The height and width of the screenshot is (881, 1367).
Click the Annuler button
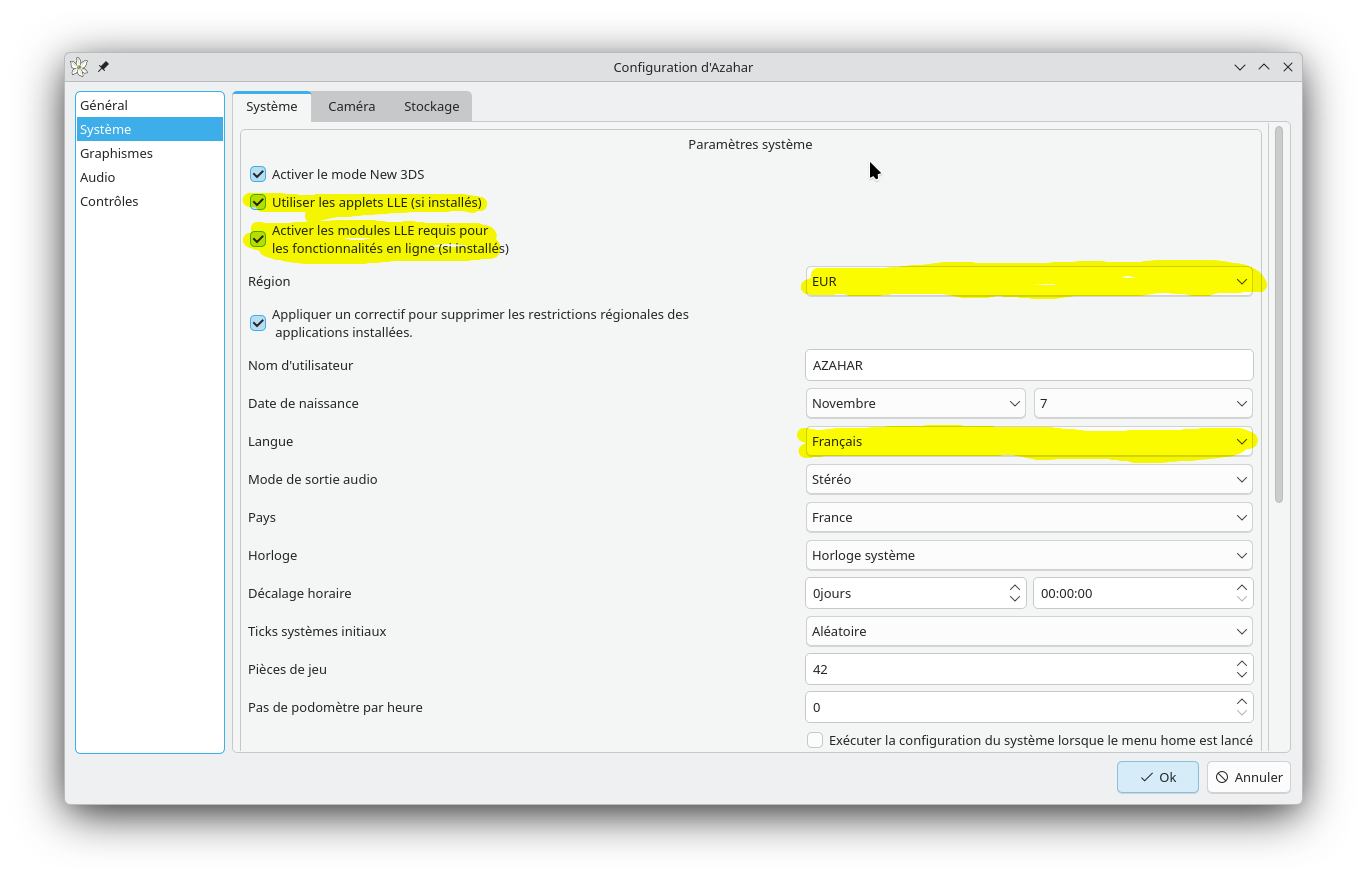1249,777
